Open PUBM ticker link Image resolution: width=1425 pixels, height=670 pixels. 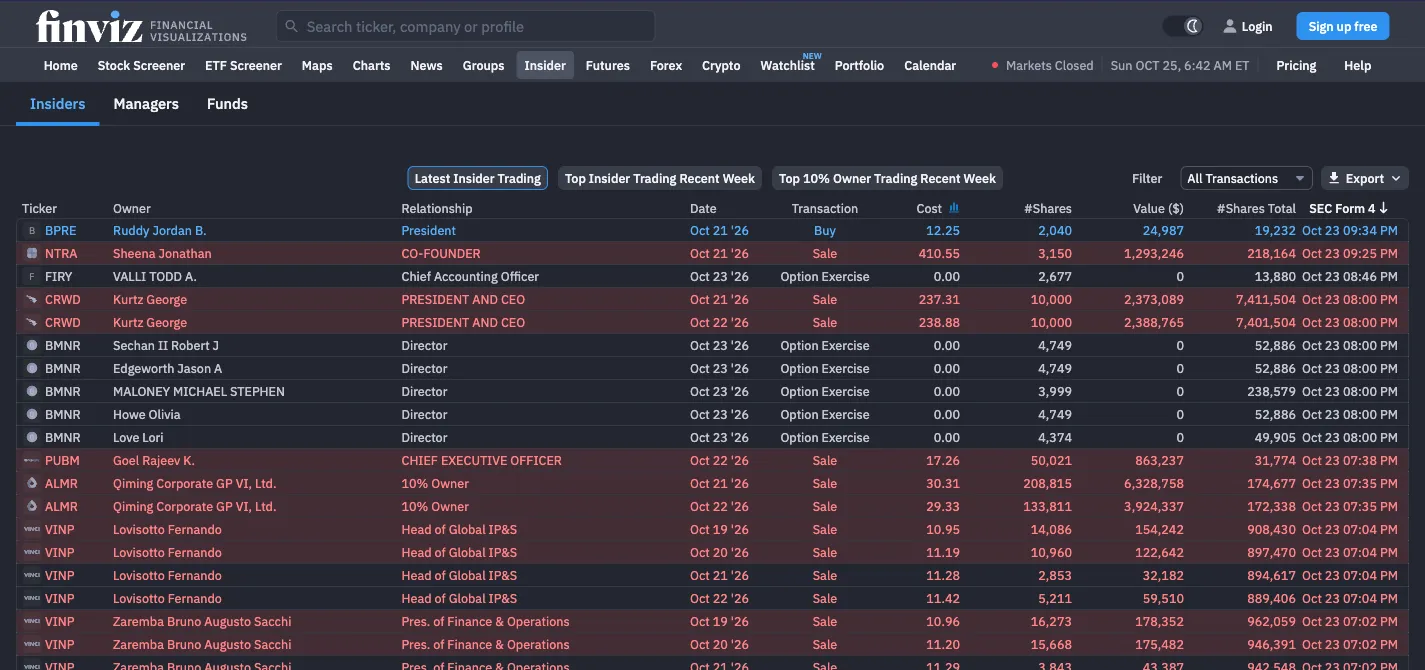(x=62, y=461)
